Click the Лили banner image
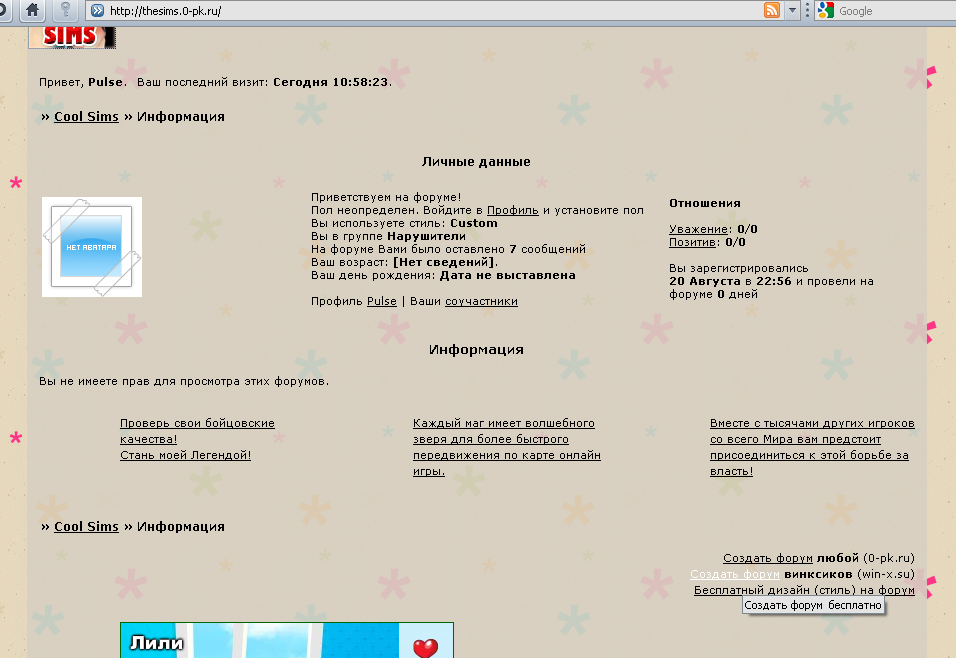The width and height of the screenshot is (956, 658). point(287,640)
